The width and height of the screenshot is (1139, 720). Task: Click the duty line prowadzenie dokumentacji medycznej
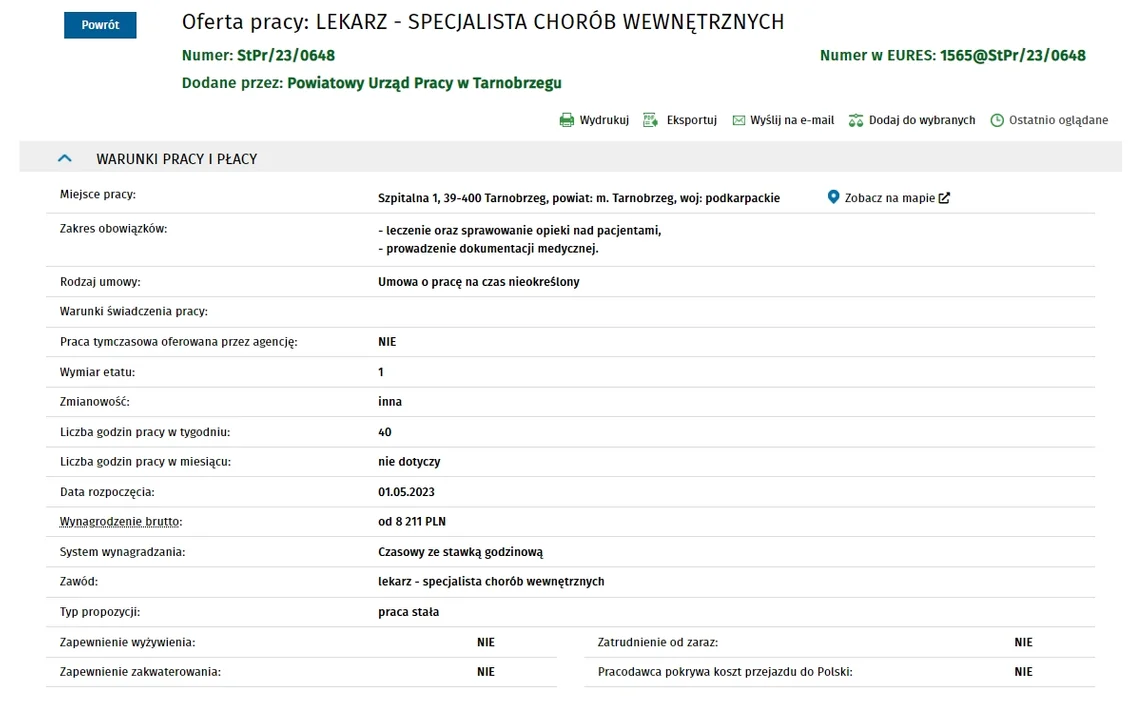(488, 248)
